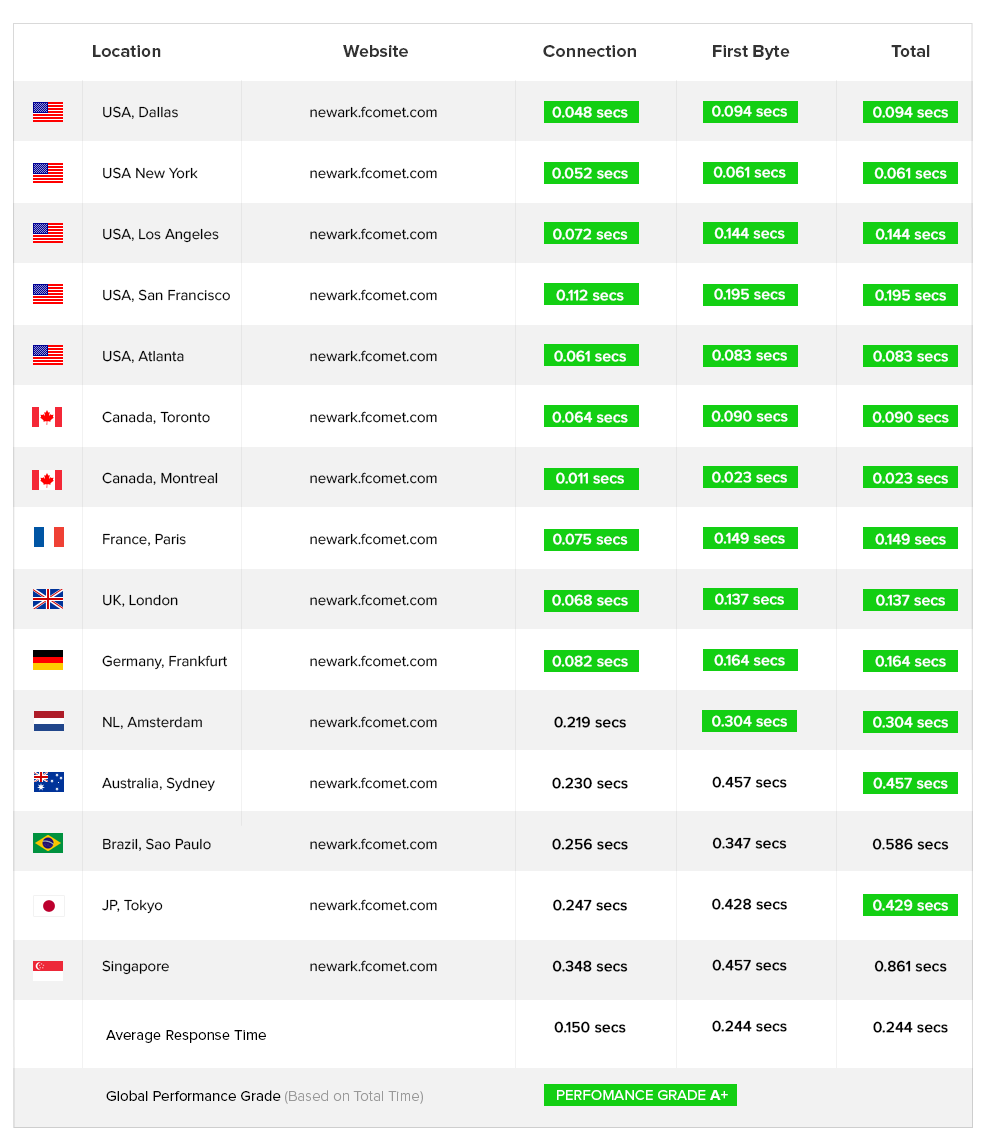Click the Netherlands flag beside Amsterdam
Screen dimensions: 985x1134
pos(48,721)
